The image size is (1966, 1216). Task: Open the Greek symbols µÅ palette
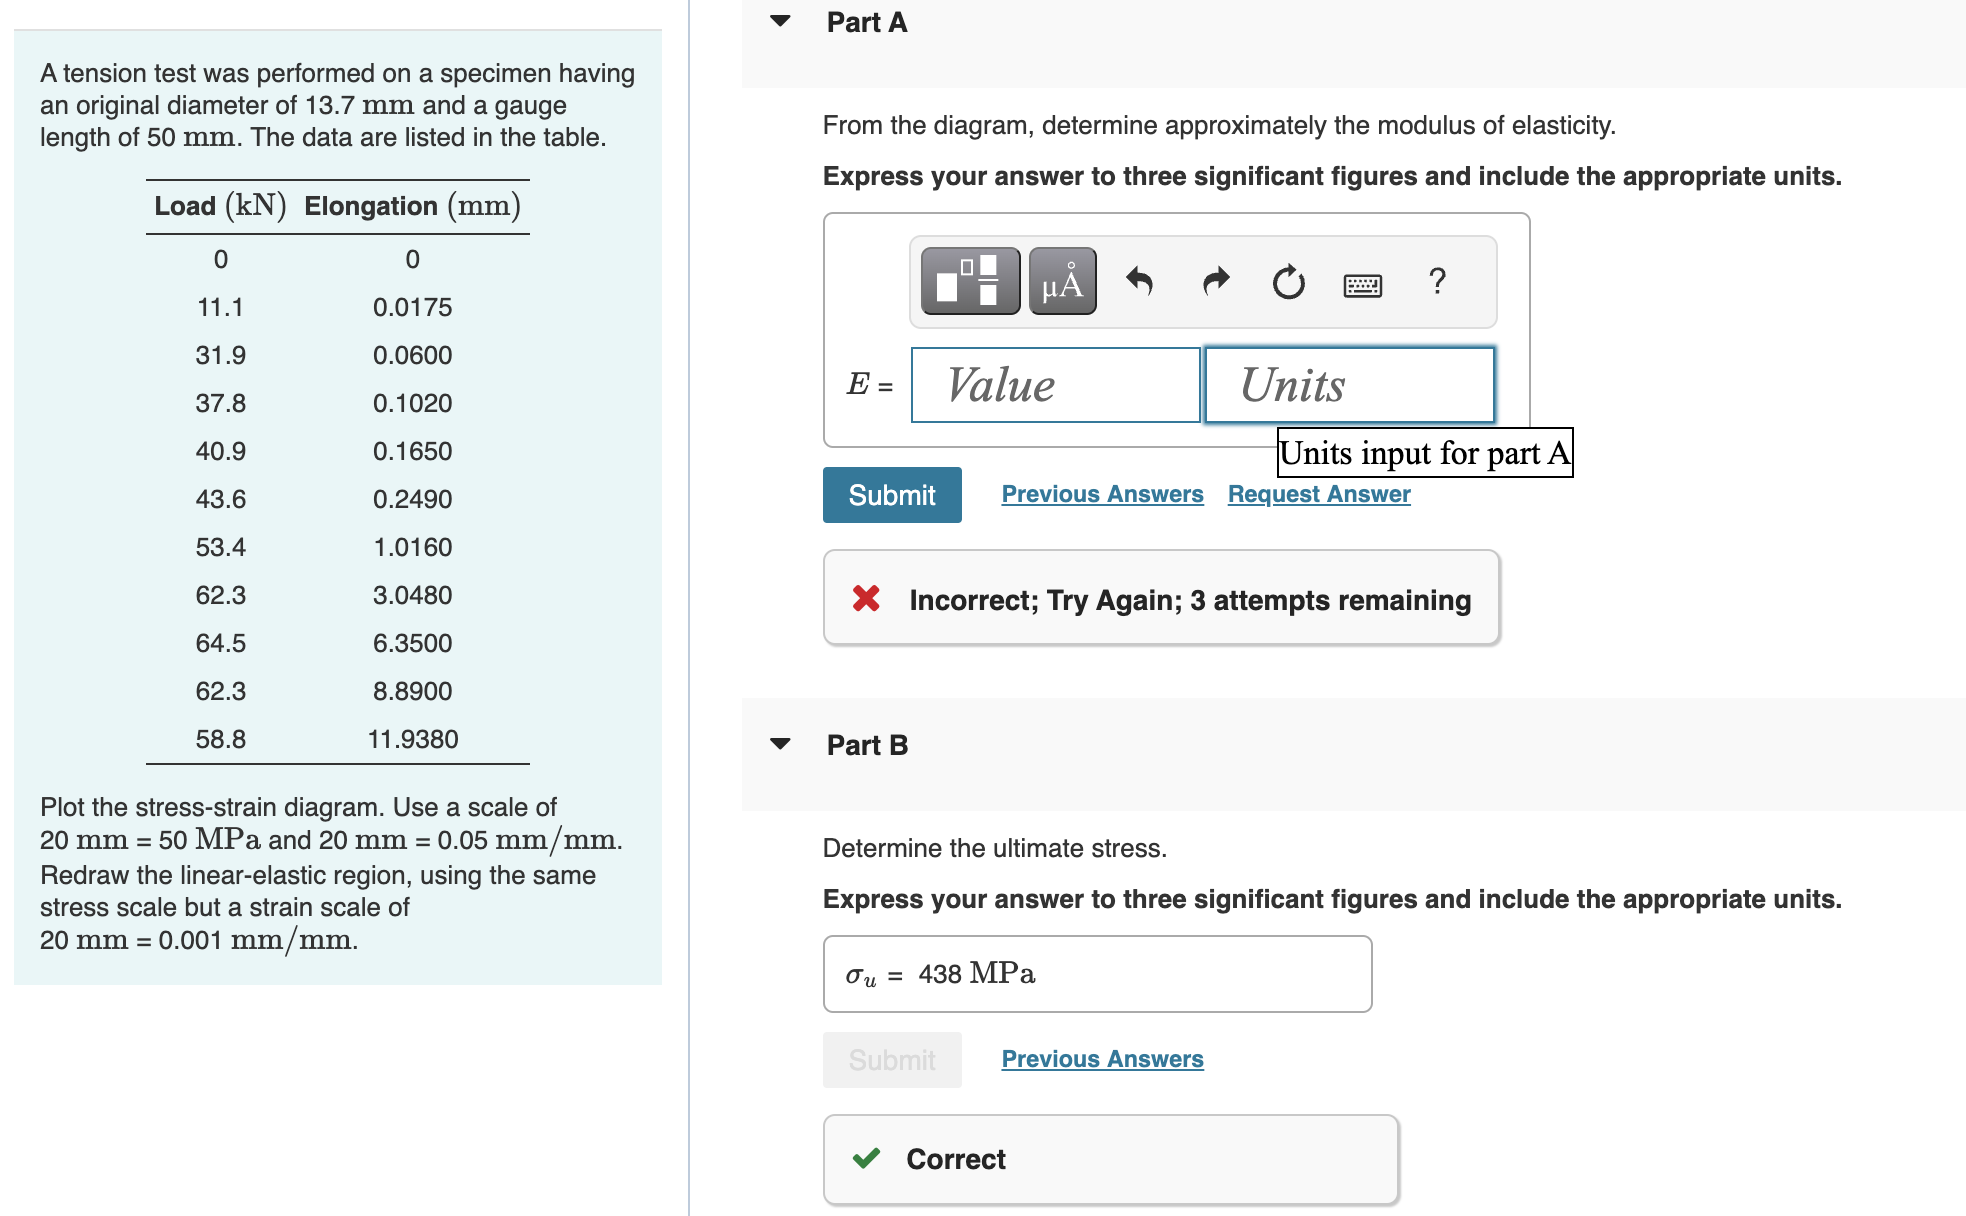click(x=1062, y=282)
